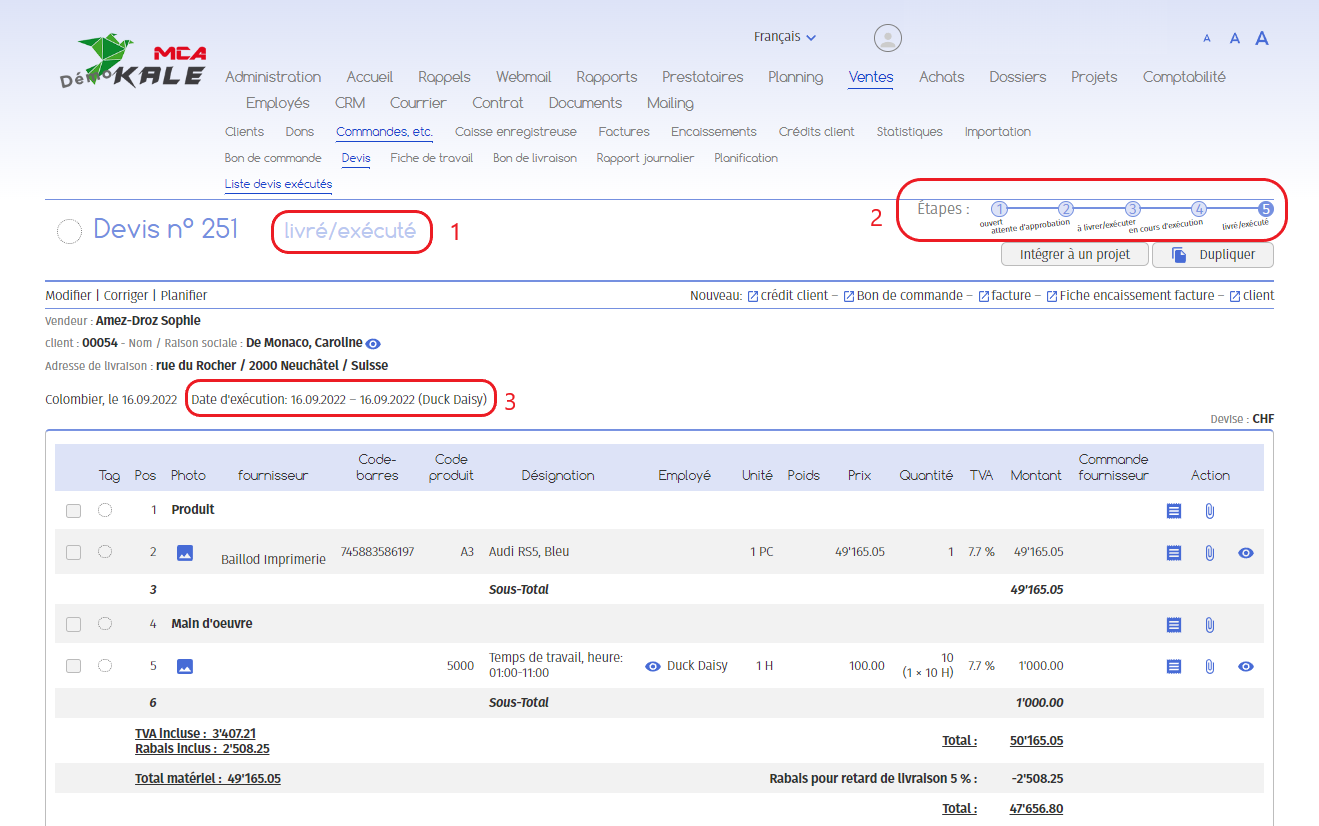Open Liste devis exécutés link
1319x826 pixels.
click(x=278, y=185)
